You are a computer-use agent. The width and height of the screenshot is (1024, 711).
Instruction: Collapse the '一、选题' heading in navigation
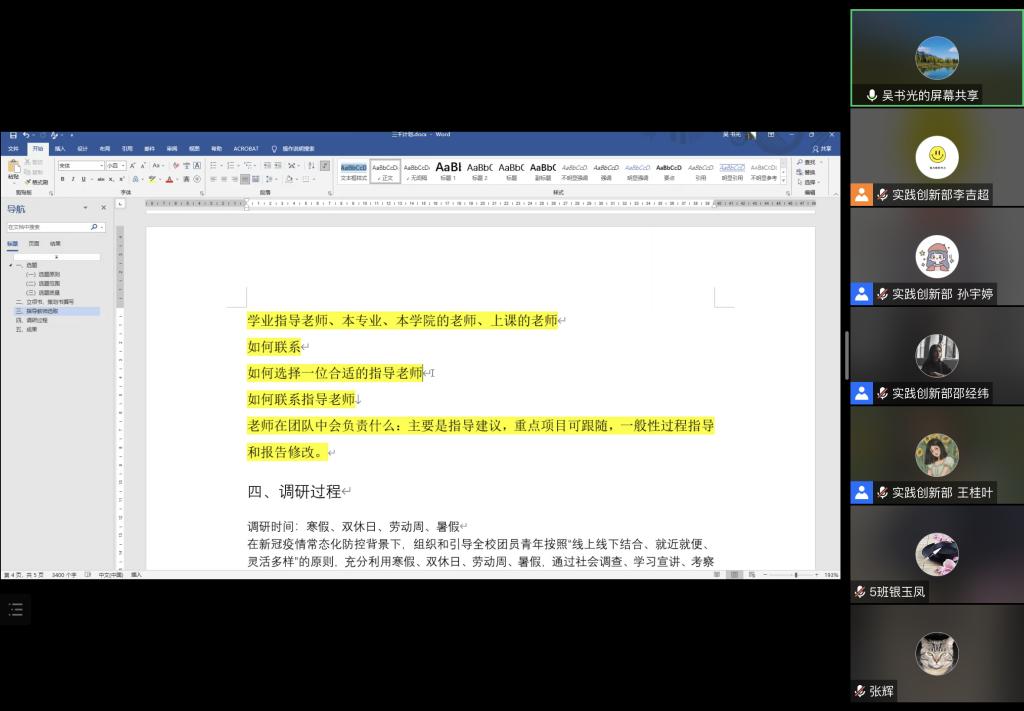pos(10,265)
